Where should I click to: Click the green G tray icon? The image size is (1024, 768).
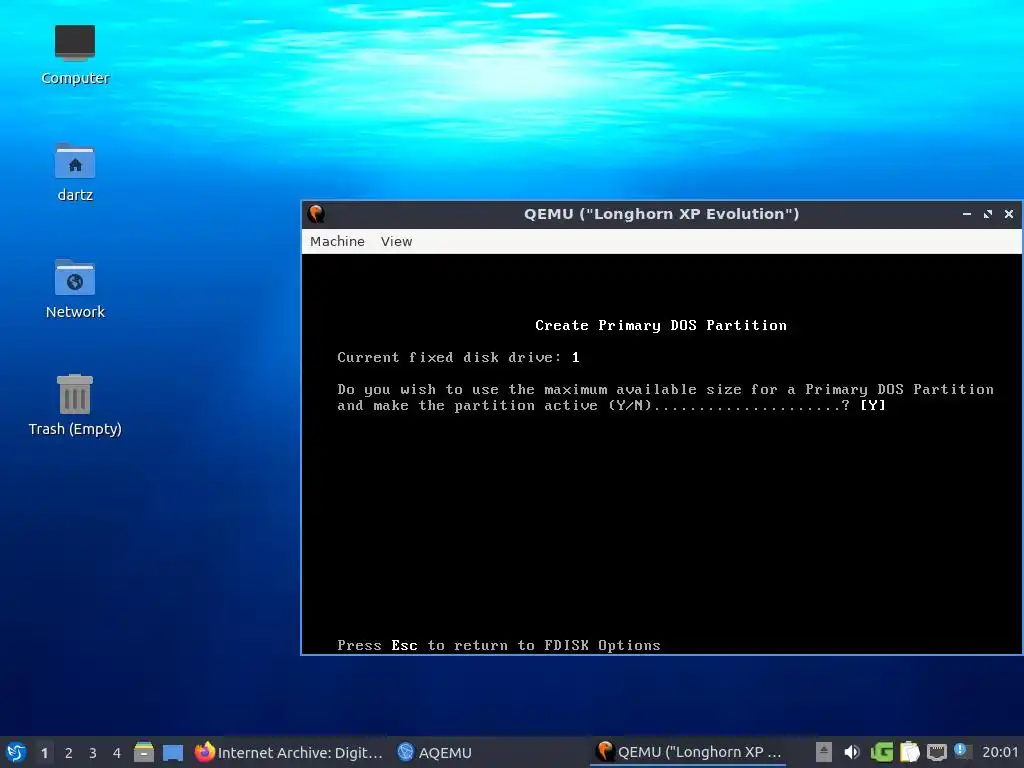(x=881, y=752)
